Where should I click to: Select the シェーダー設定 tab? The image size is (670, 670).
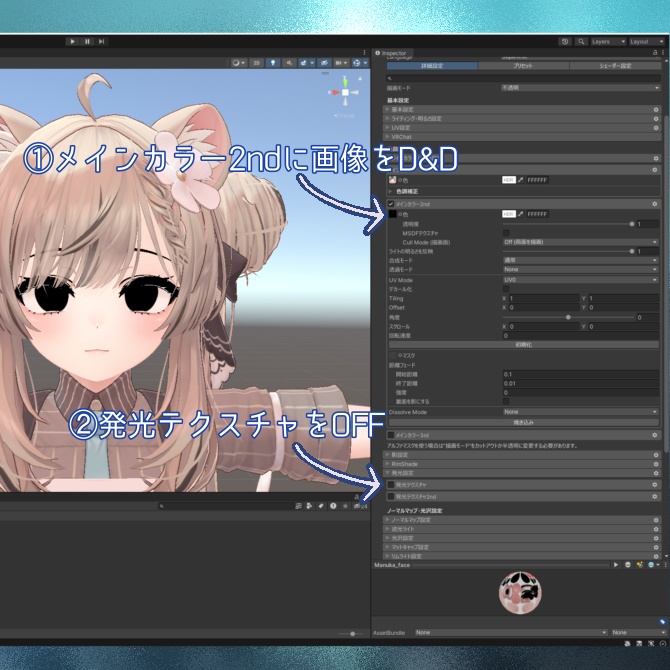click(x=615, y=66)
